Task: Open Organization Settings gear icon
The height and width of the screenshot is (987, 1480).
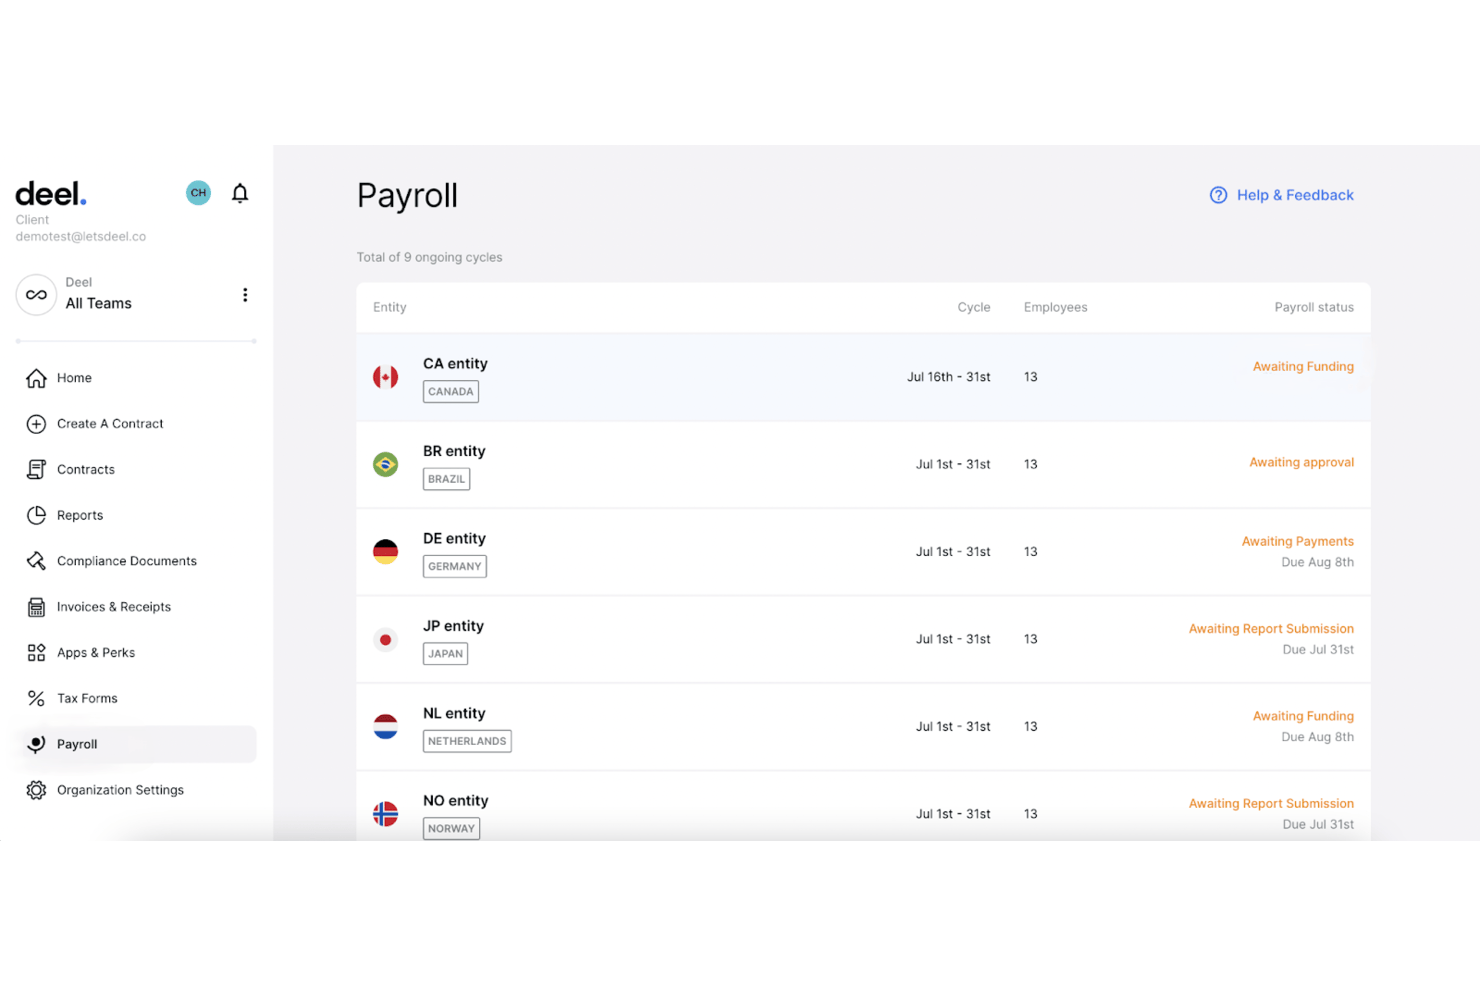Action: click(36, 790)
